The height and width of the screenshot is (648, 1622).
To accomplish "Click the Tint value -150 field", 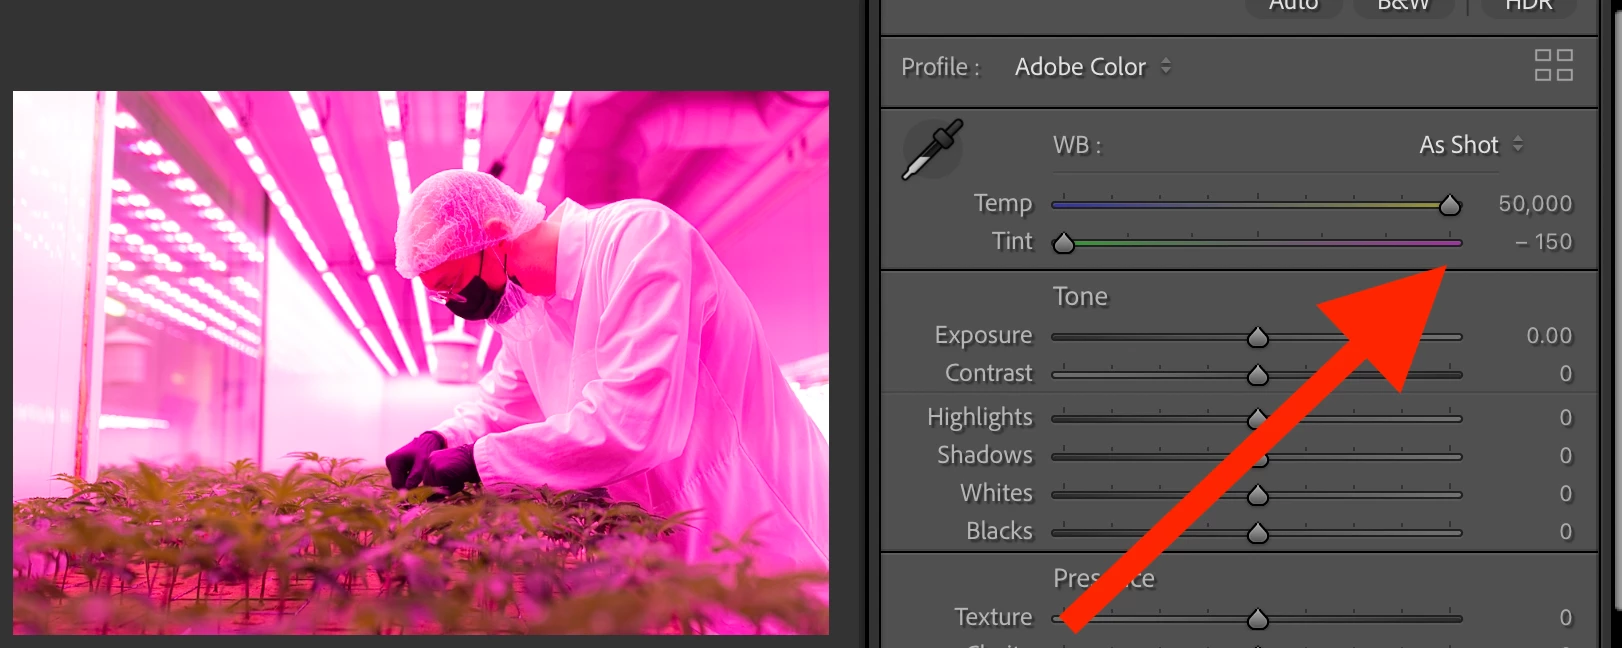I will point(1543,242).
